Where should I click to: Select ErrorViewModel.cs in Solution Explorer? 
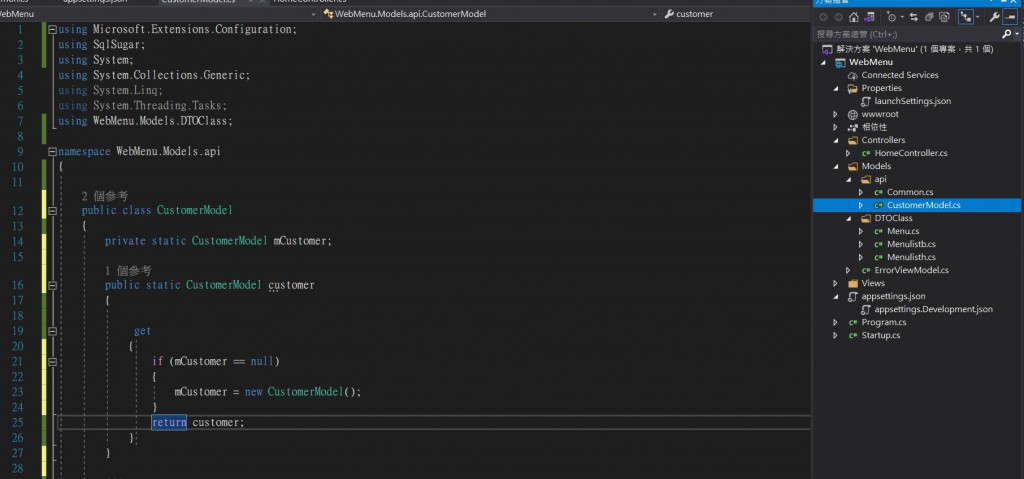[911, 270]
